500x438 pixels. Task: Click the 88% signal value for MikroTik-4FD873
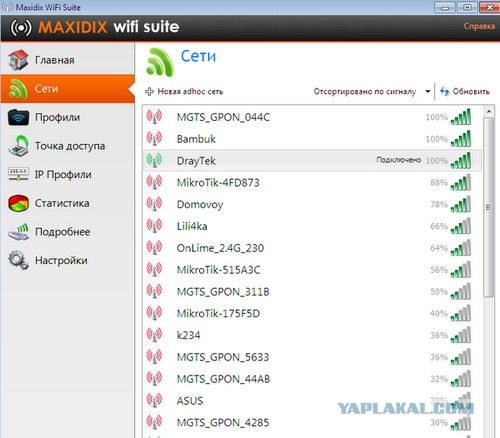[439, 182]
